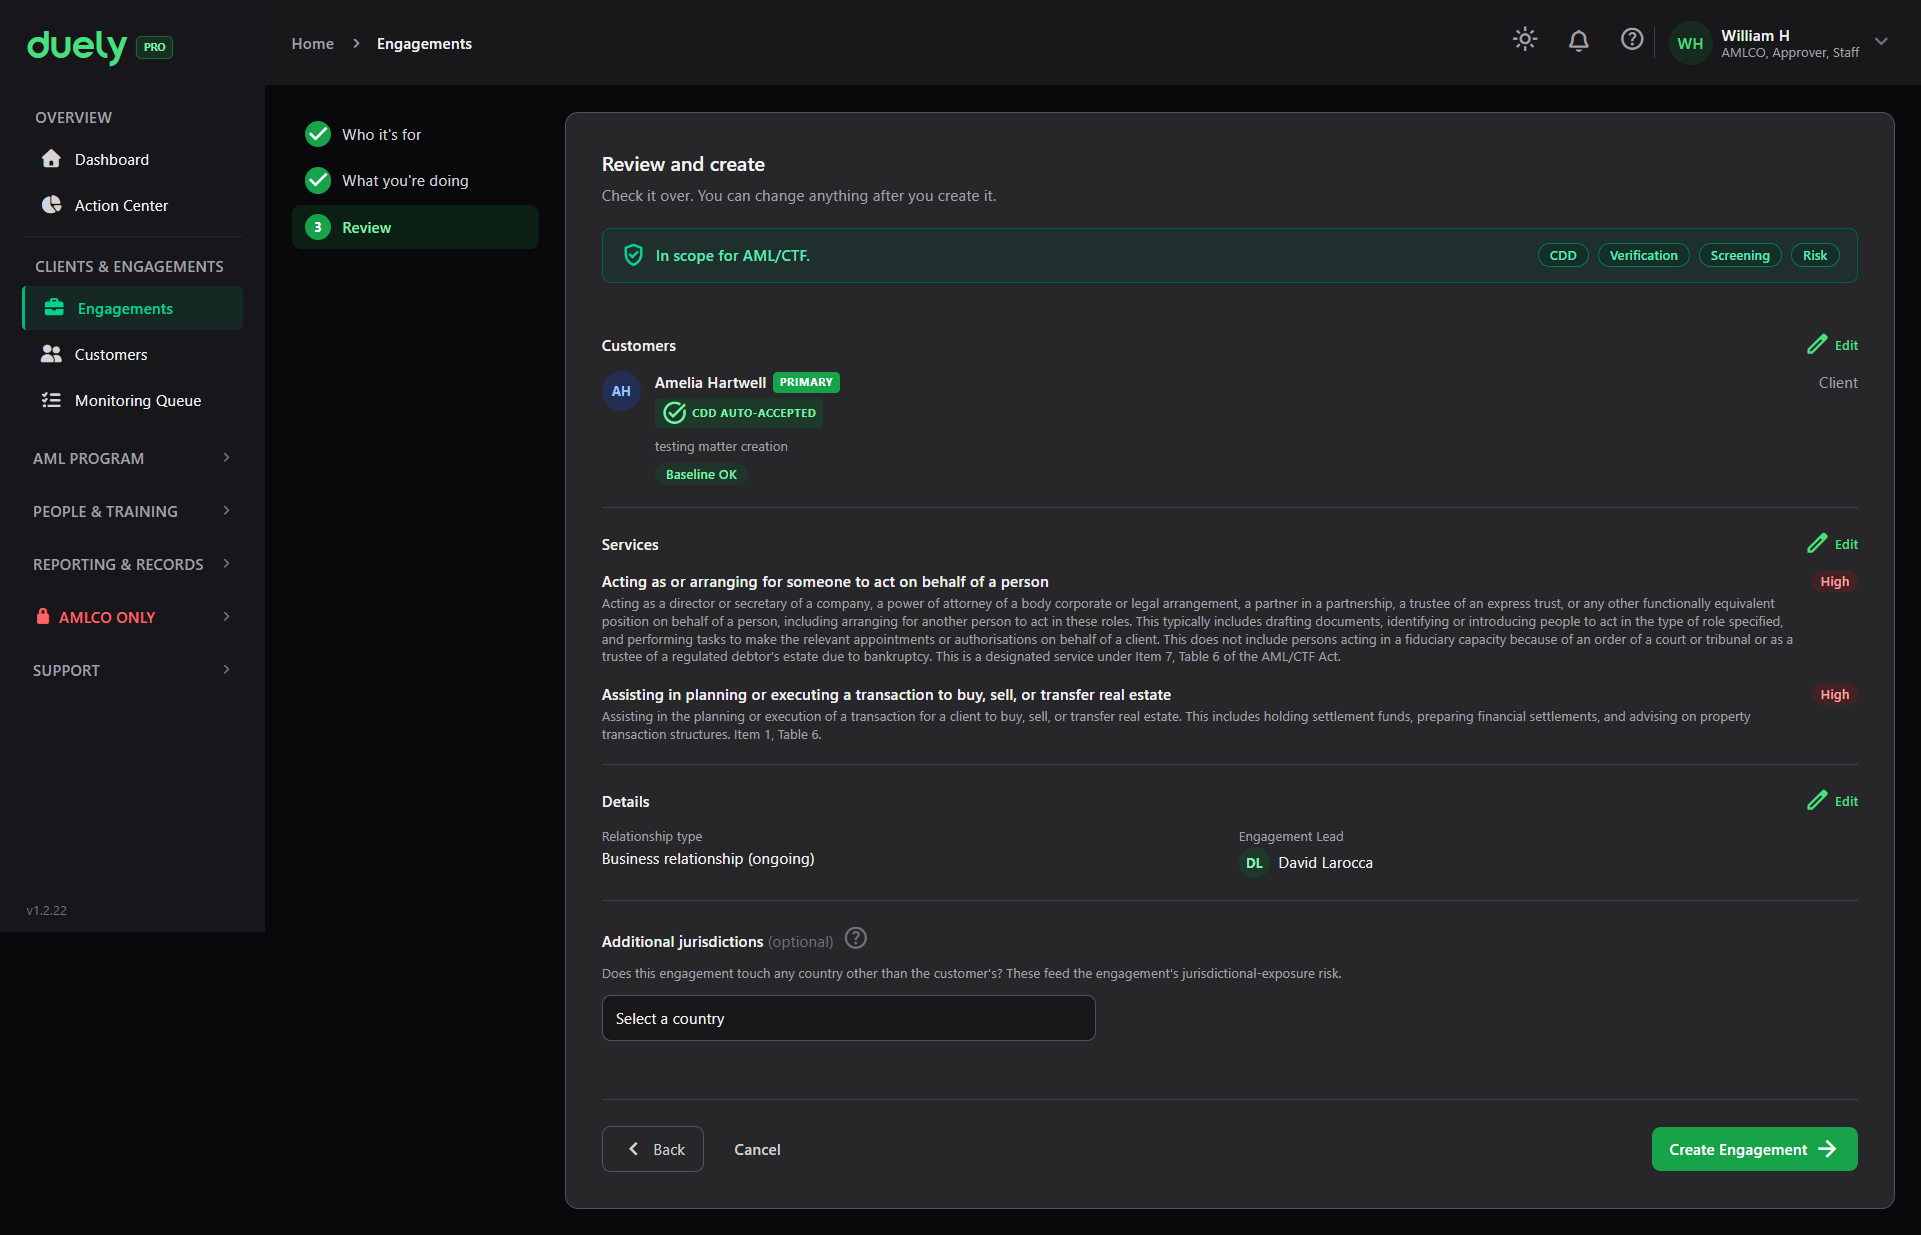Open the help question mark in header
This screenshot has height=1235, width=1921.
pos(1632,40)
